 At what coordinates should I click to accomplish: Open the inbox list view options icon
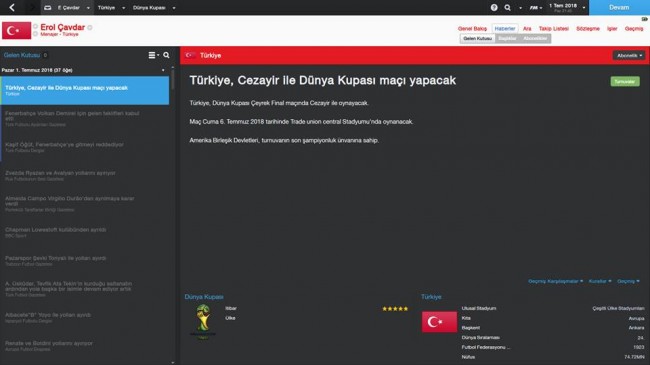tap(152, 55)
